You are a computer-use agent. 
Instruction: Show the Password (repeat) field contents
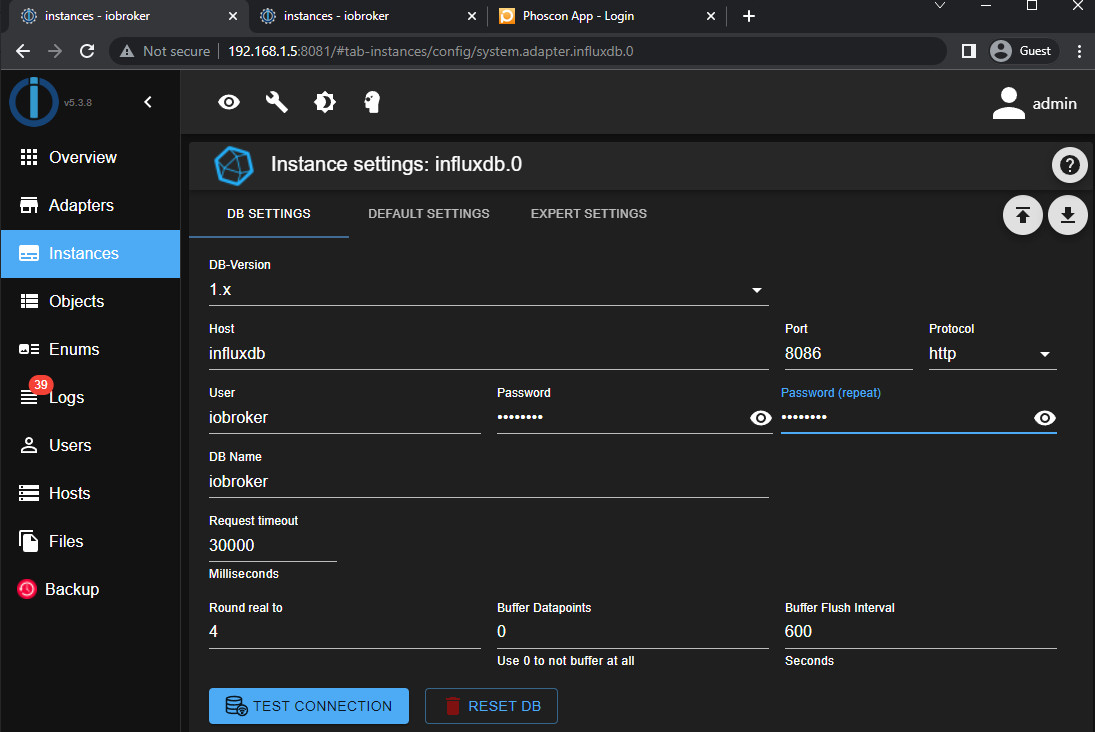1045,418
